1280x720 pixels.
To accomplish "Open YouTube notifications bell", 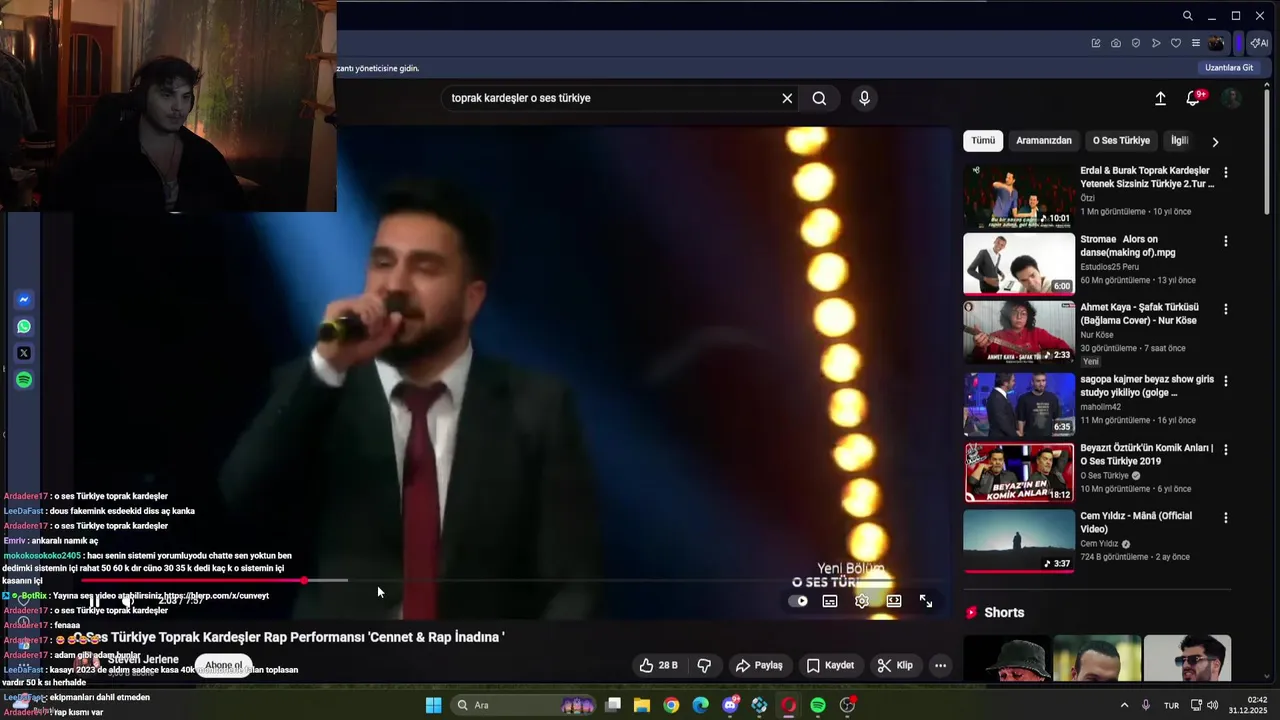I will click(x=1193, y=98).
